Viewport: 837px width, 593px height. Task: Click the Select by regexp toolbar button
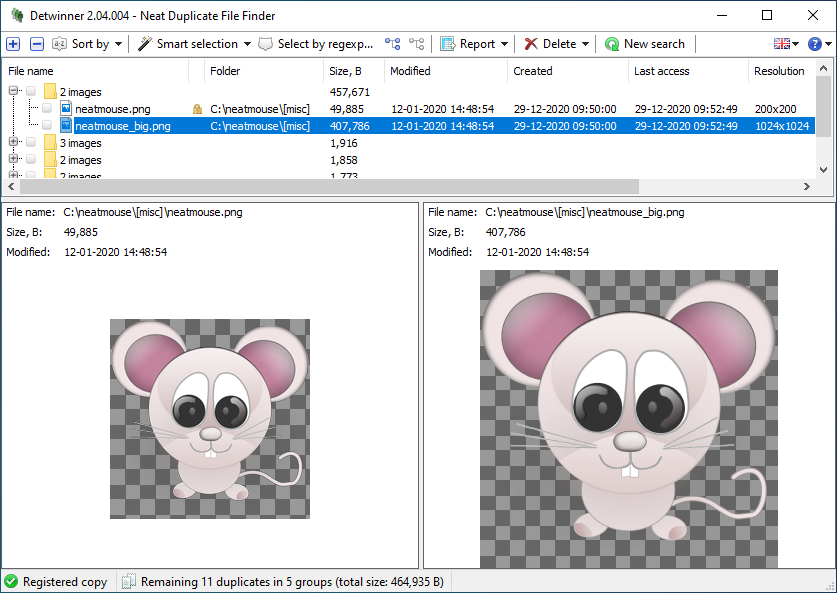point(311,44)
